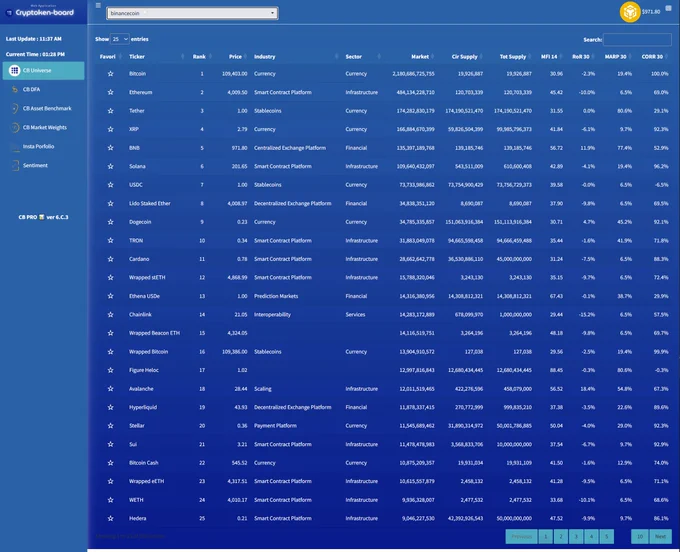
Task: Click the BNB coin logo icon
Action: 630,12
